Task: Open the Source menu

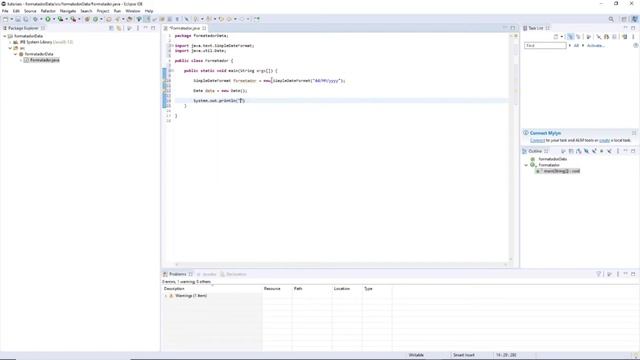Action: [30, 11]
